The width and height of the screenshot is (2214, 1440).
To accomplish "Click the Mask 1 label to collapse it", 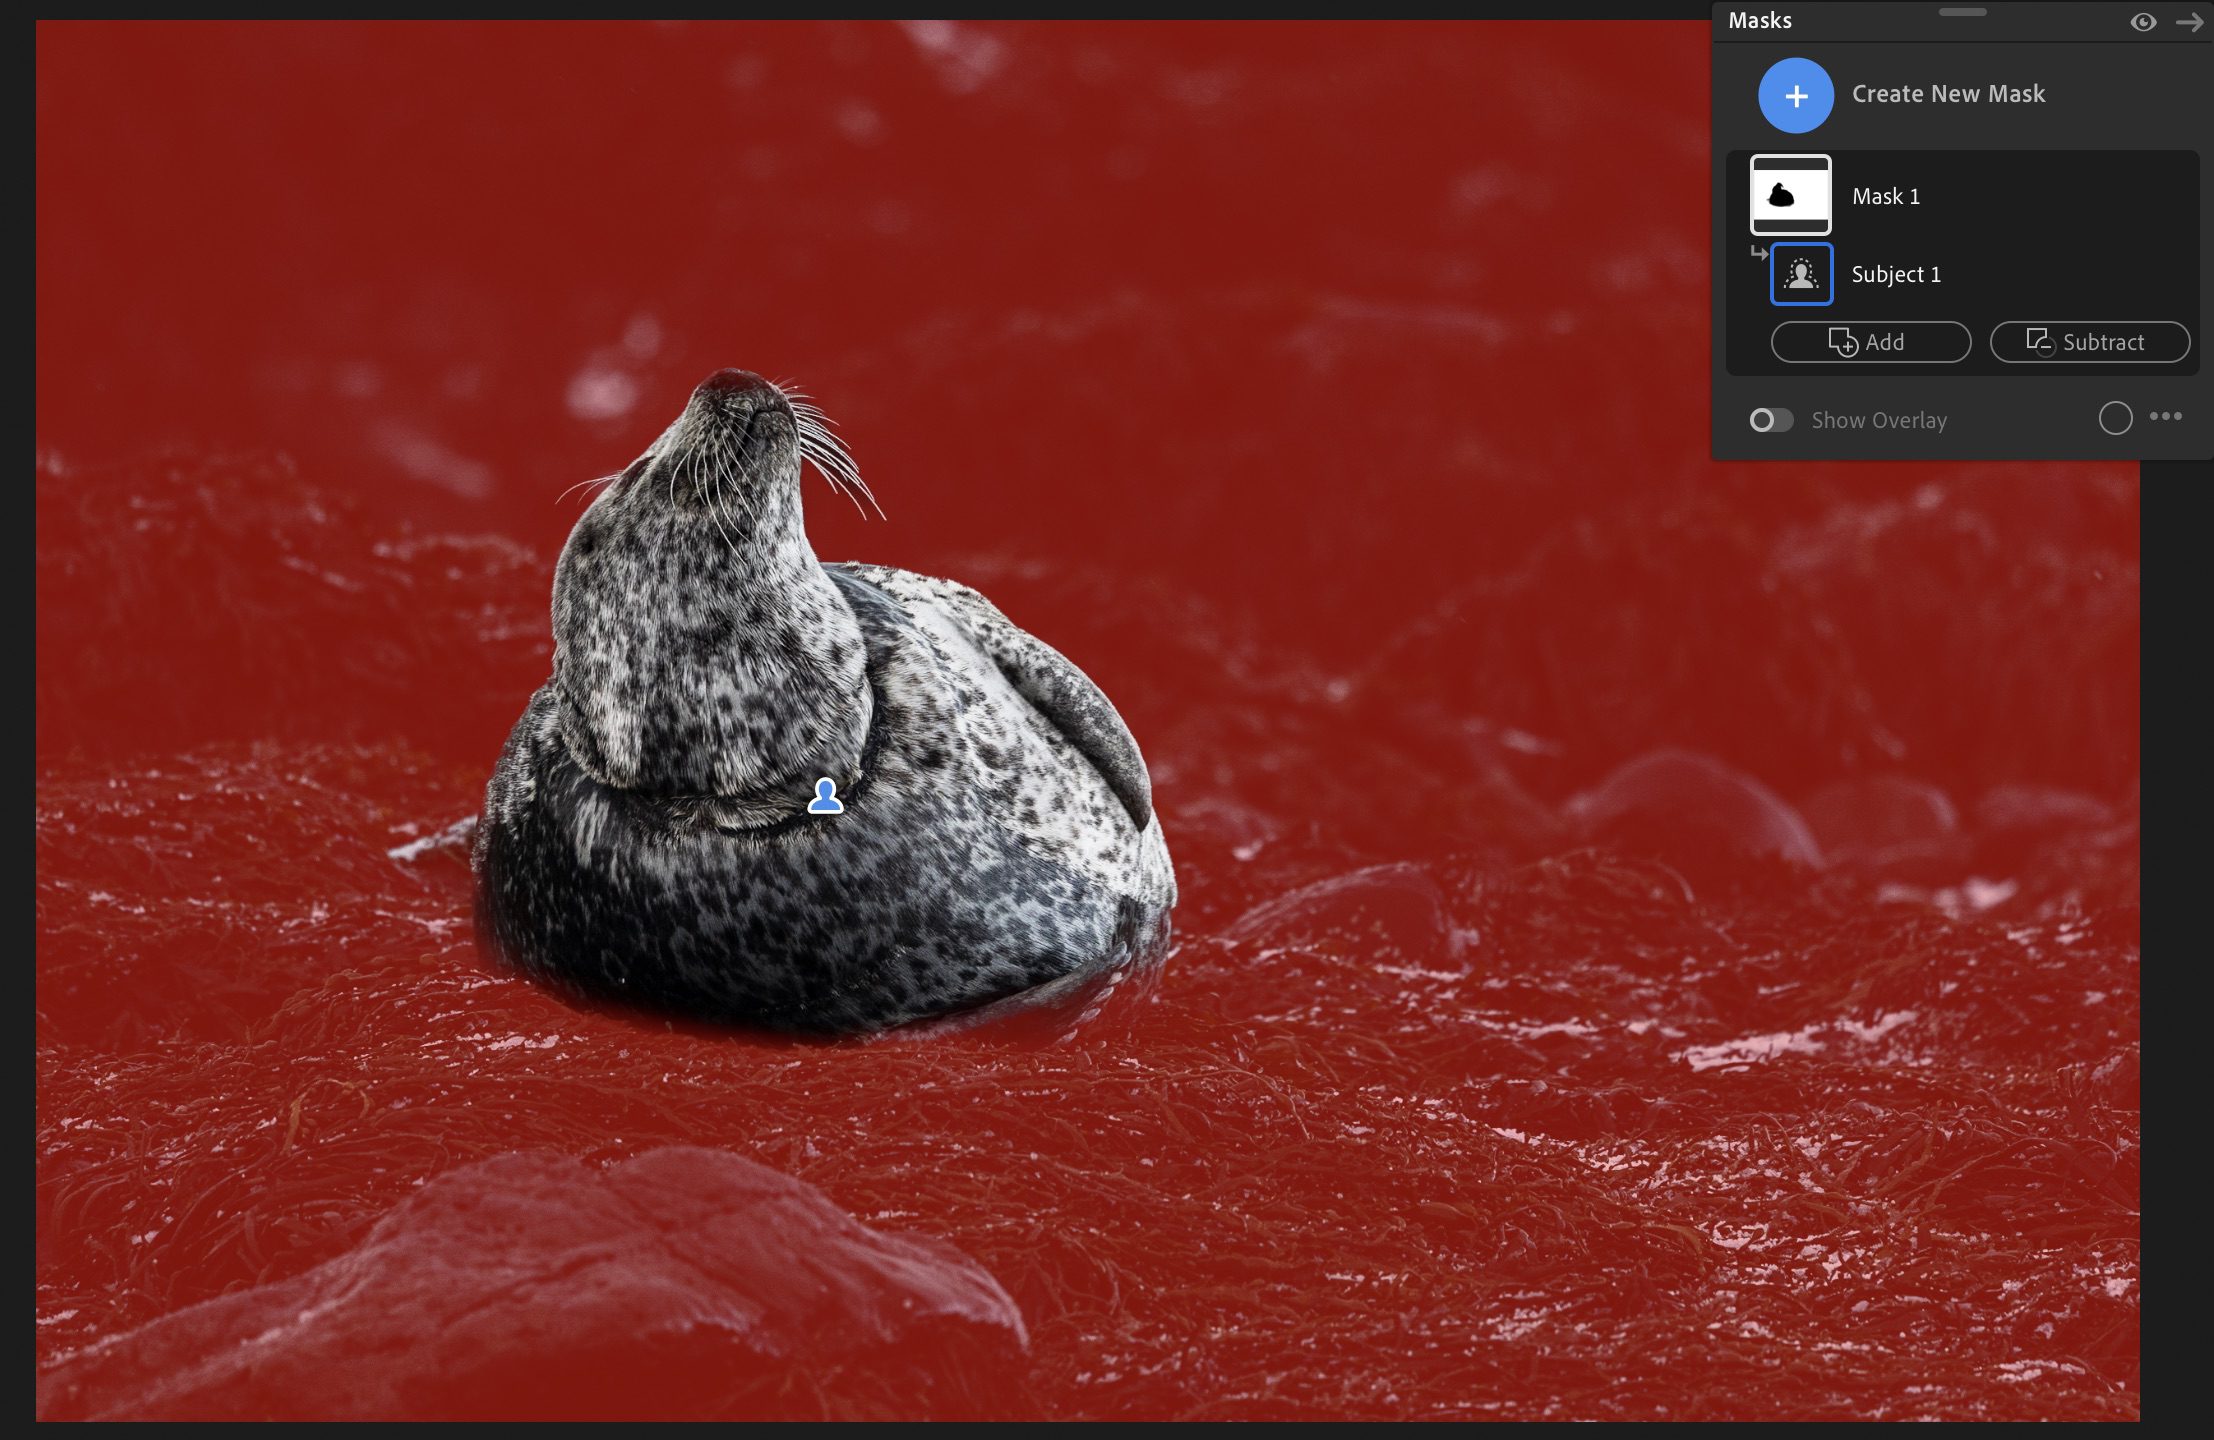I will click(1885, 196).
